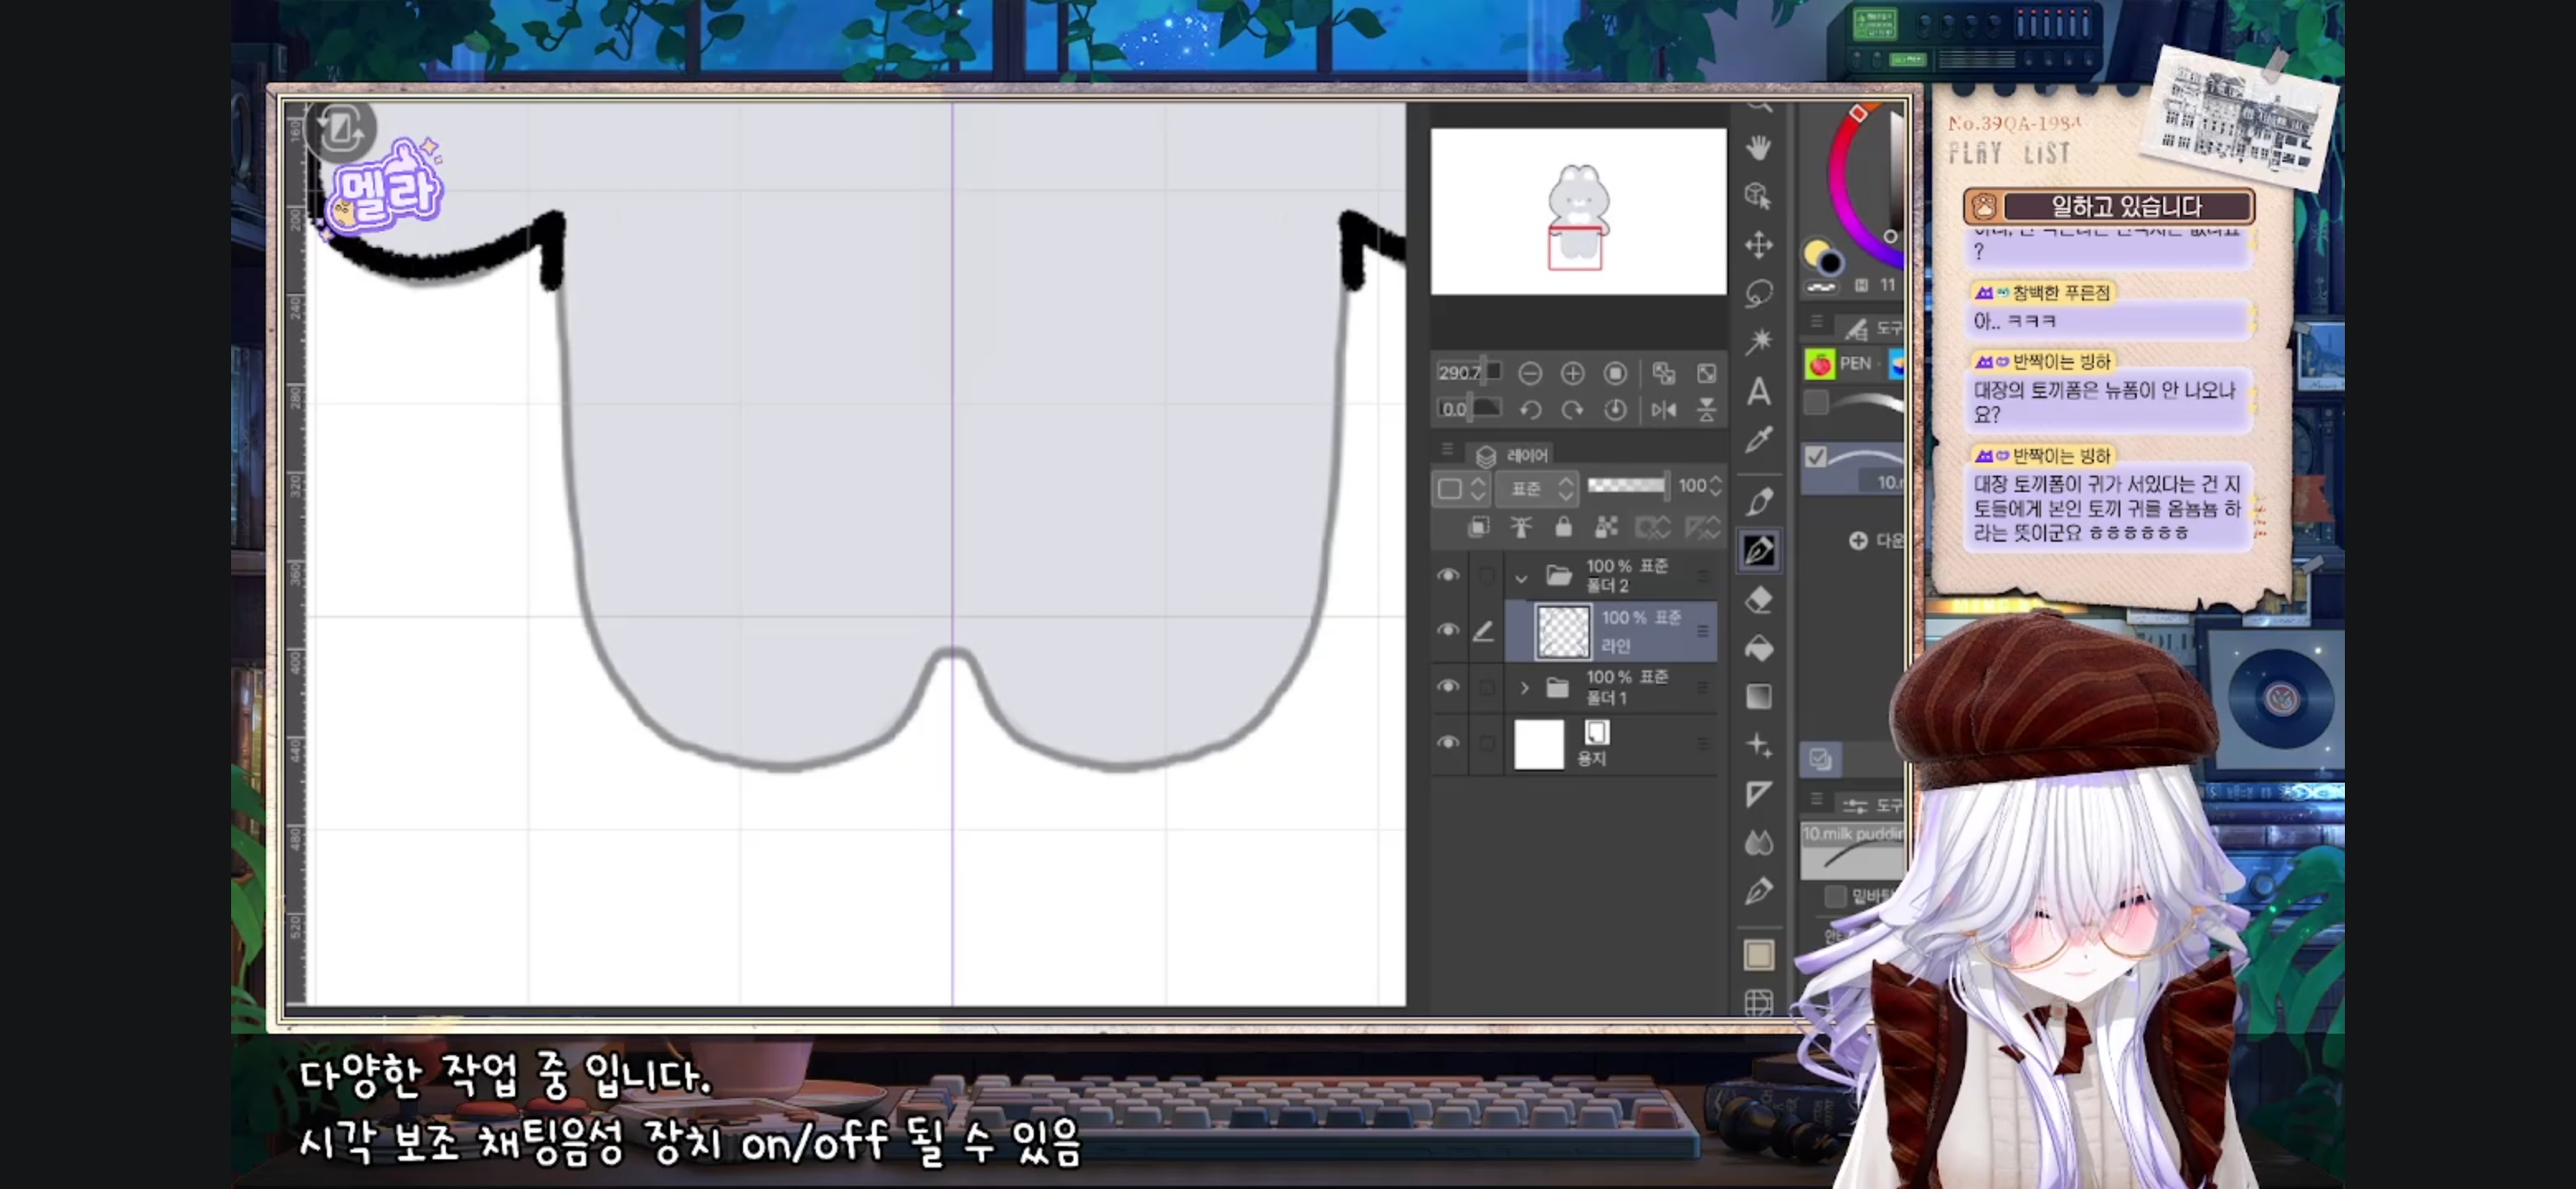Screen dimensions: 2576x1189
Task: Select the Eyedropper tool
Action: tap(1759, 440)
